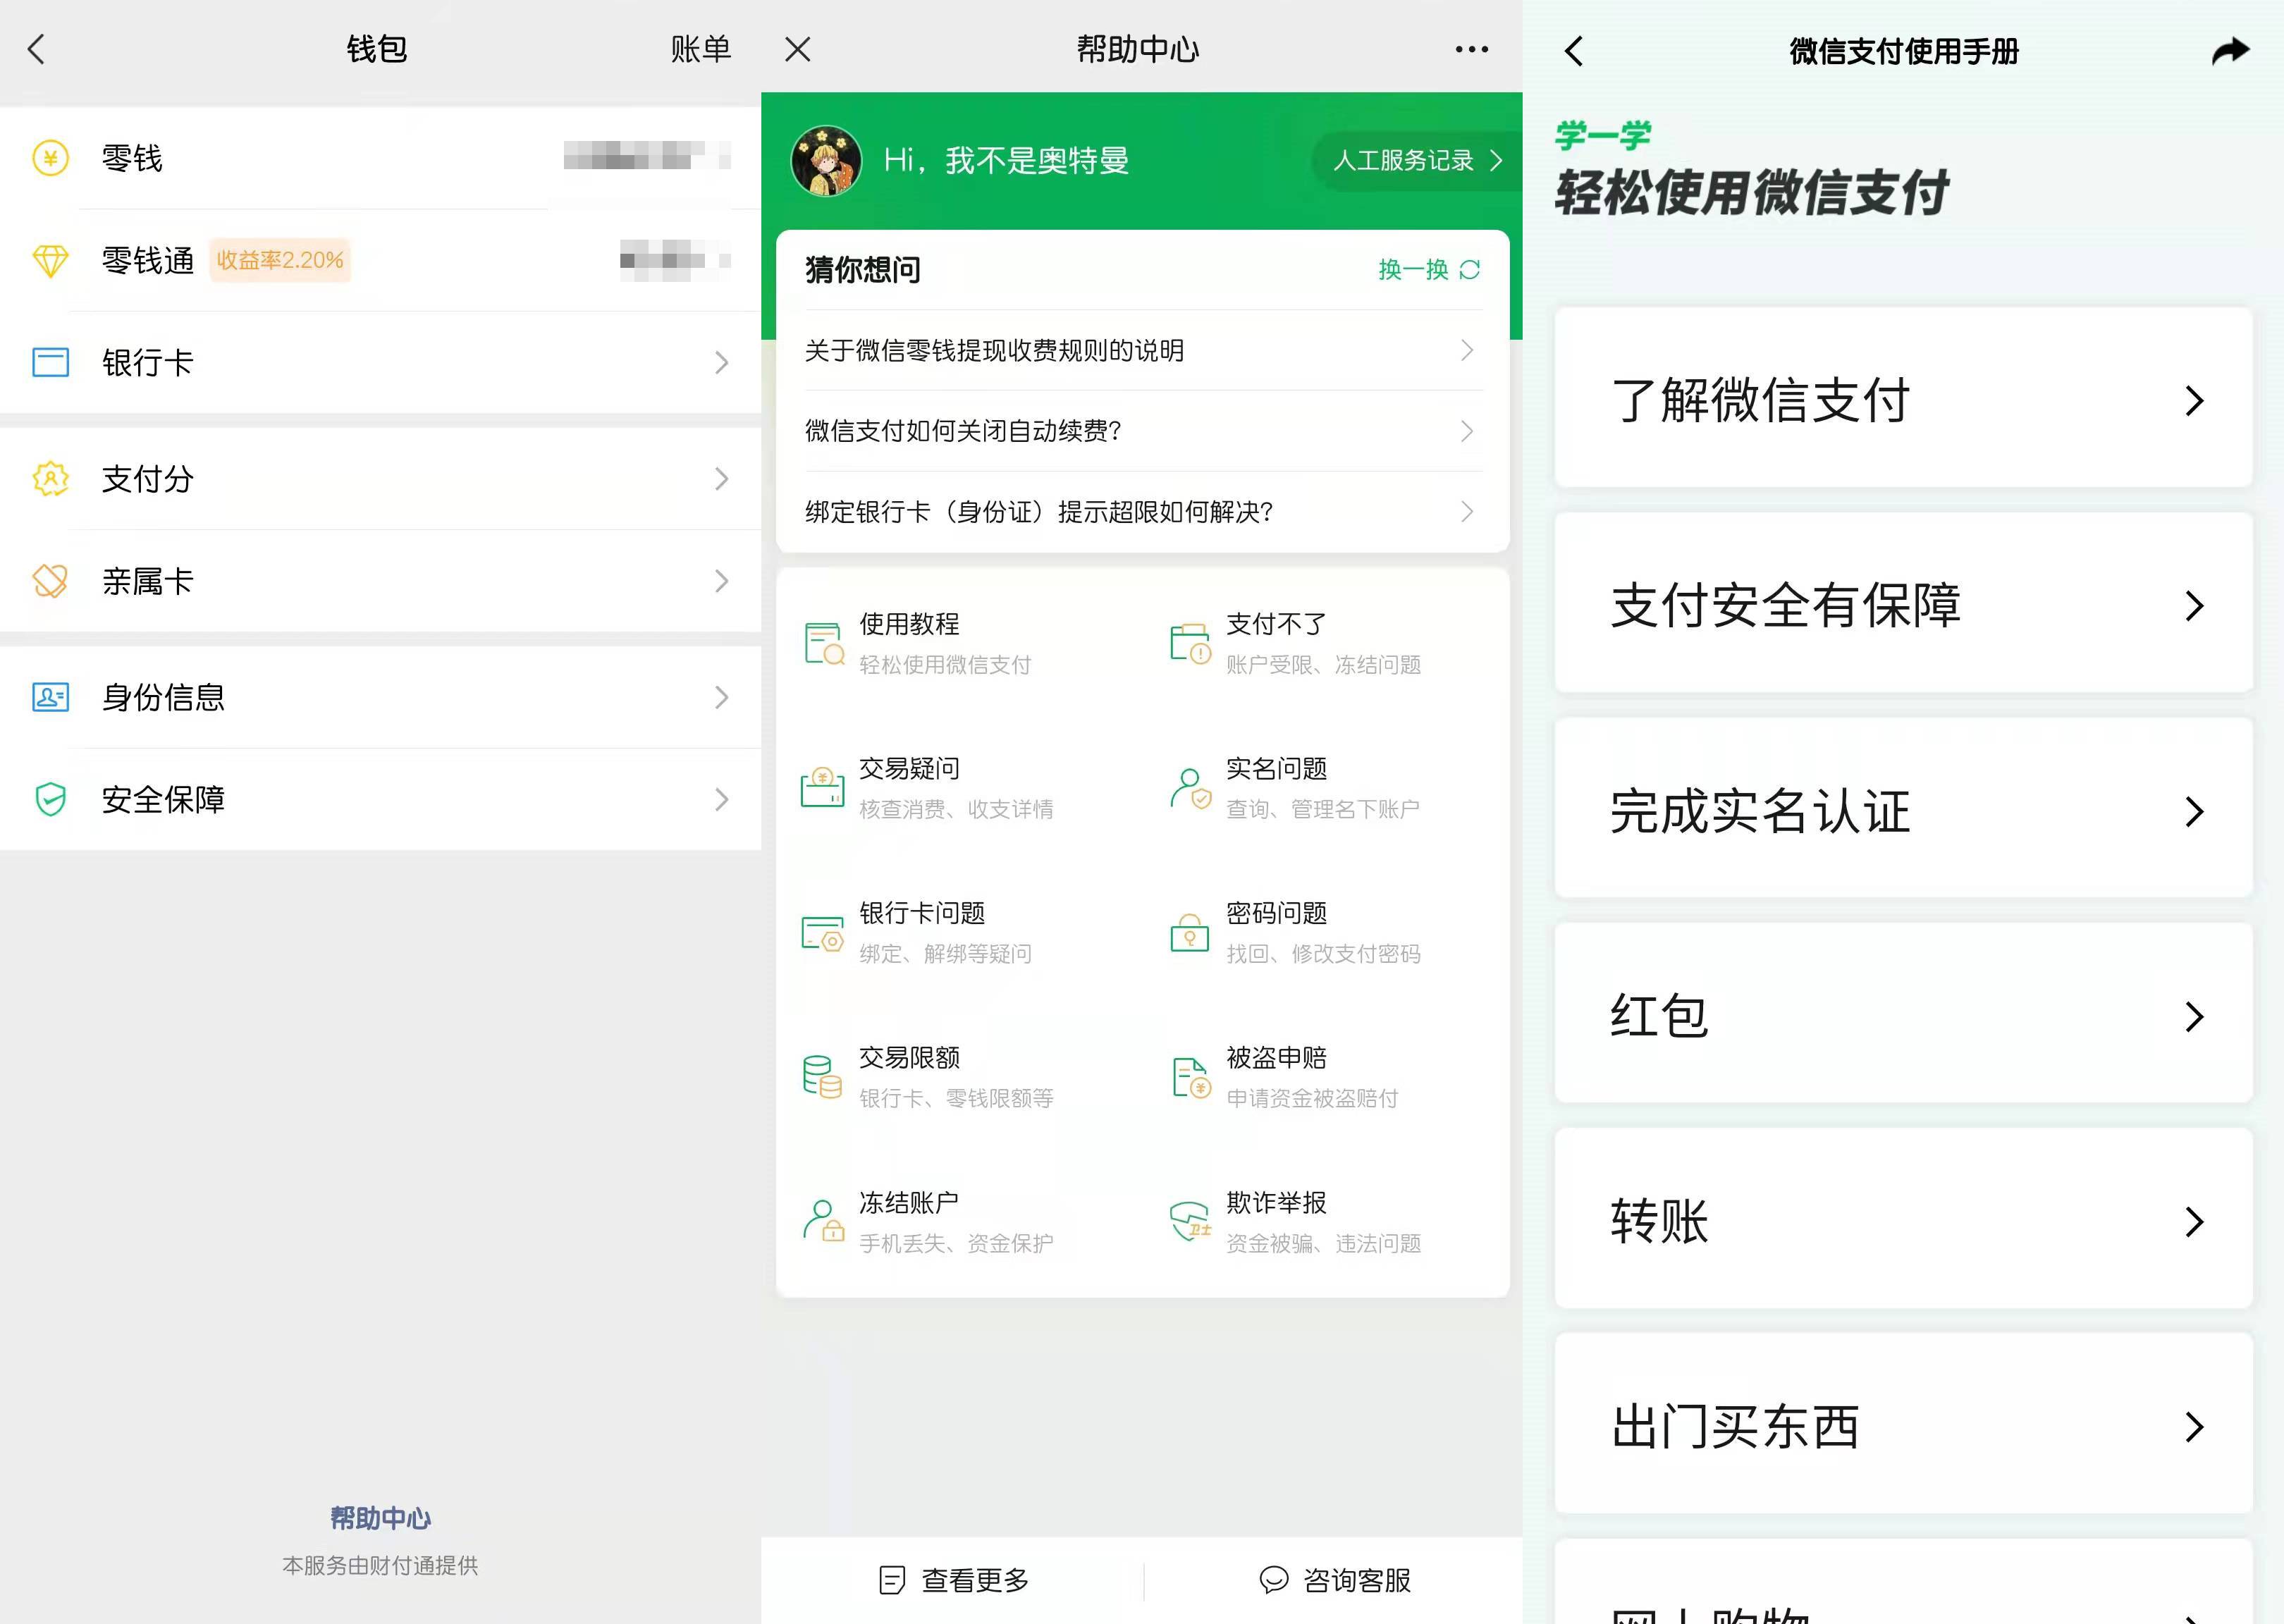Screen dimensions: 2284x1624
Task: Tap 零钱 row label
Action: 132,158
